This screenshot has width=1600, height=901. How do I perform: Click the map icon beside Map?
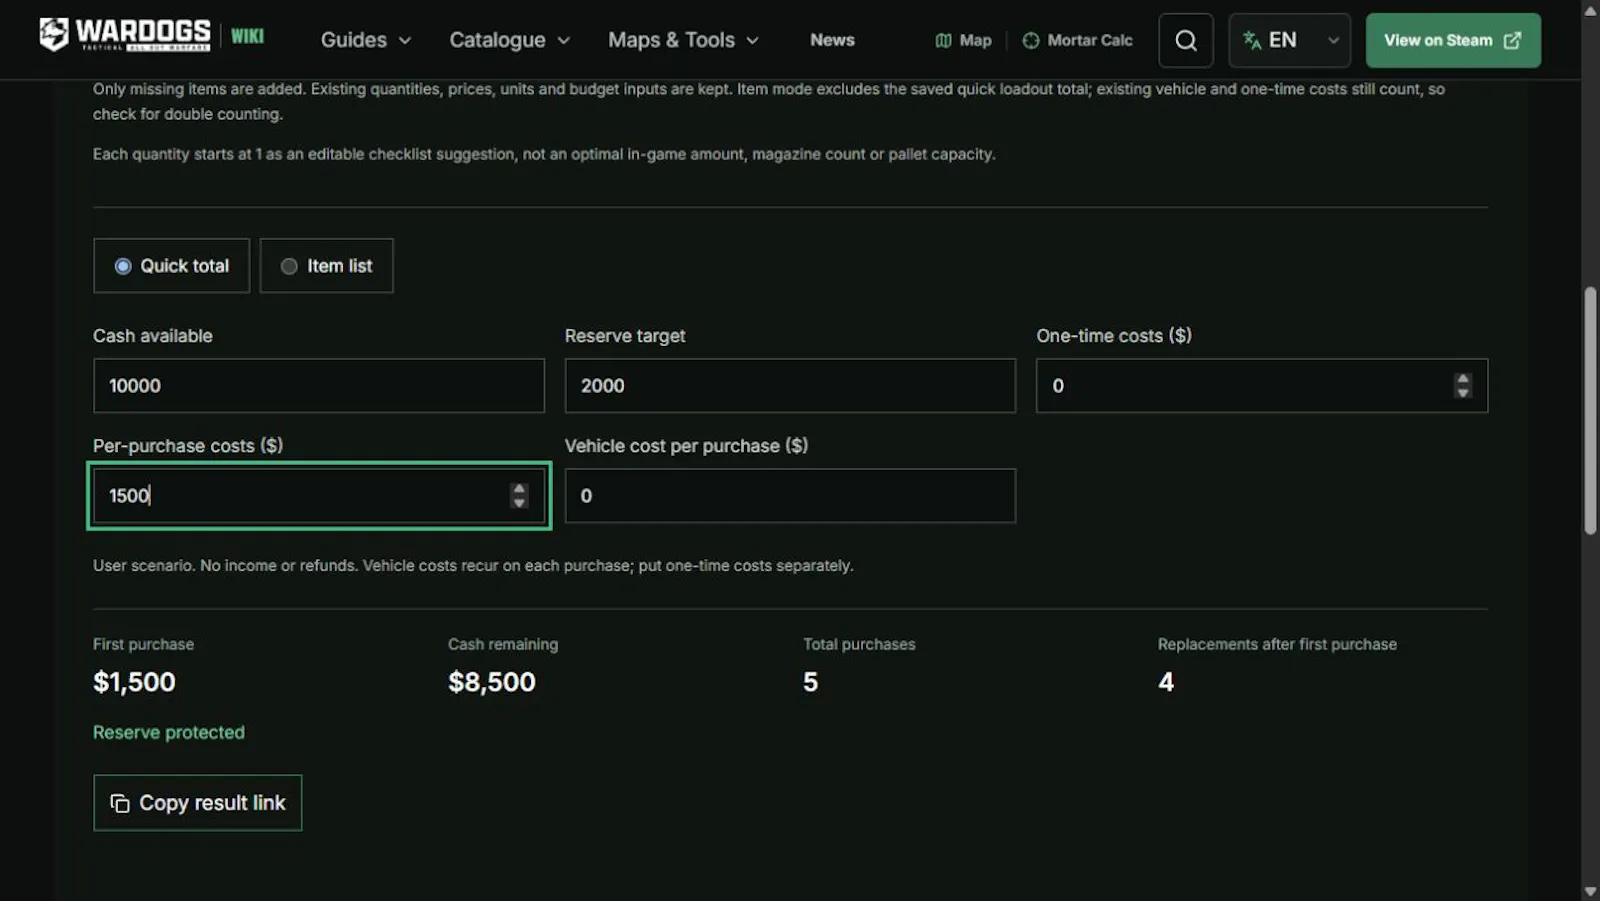point(943,41)
